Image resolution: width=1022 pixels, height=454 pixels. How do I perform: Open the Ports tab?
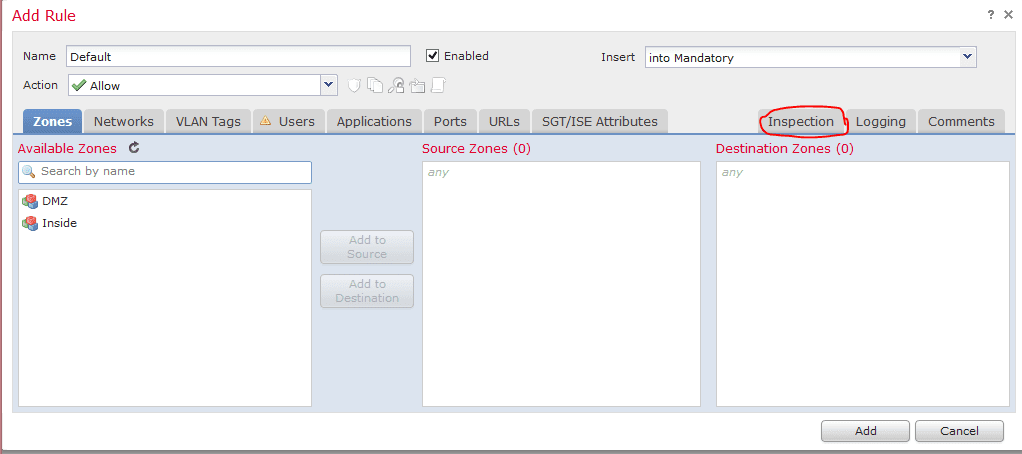450,121
